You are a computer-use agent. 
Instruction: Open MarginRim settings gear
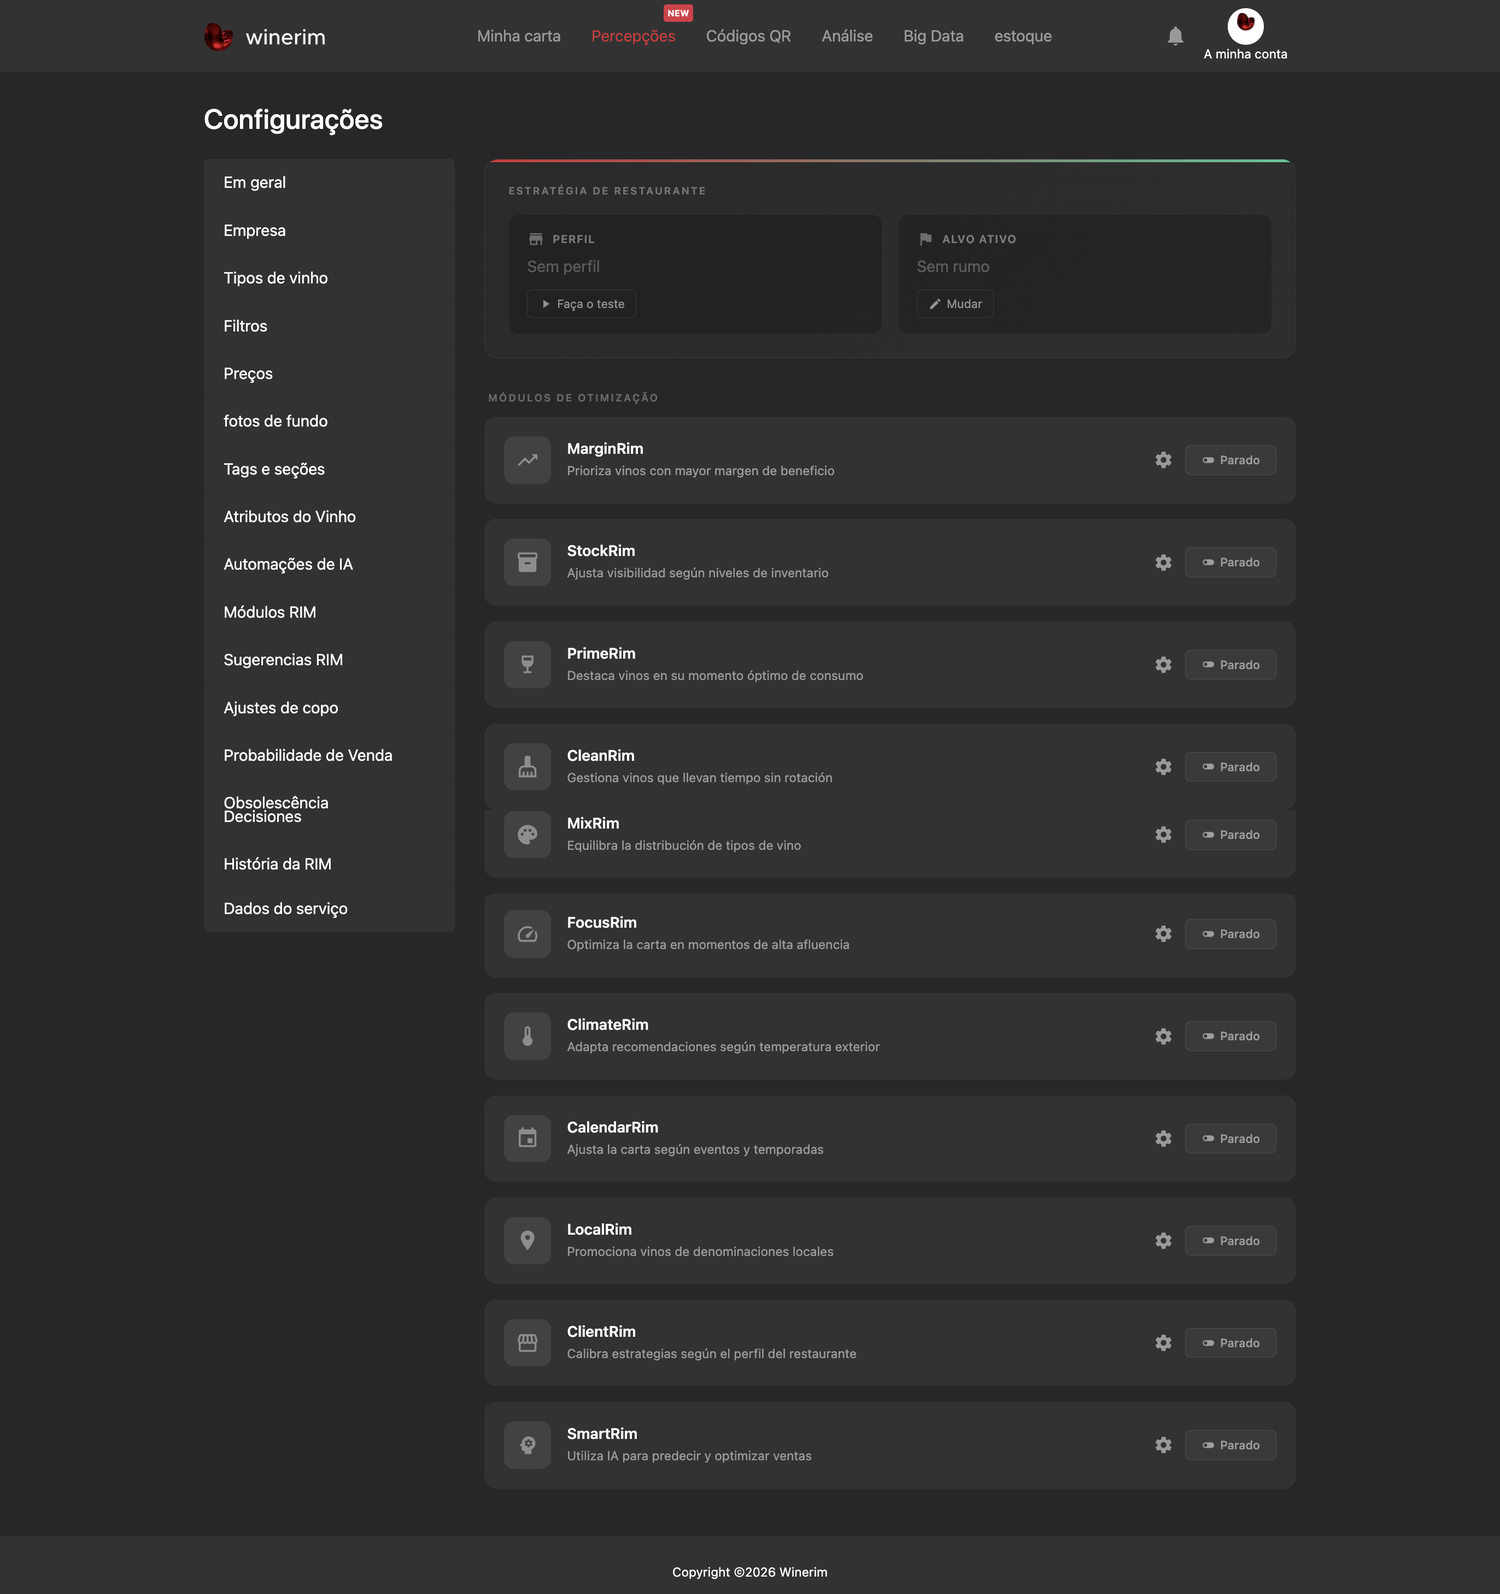click(1163, 460)
